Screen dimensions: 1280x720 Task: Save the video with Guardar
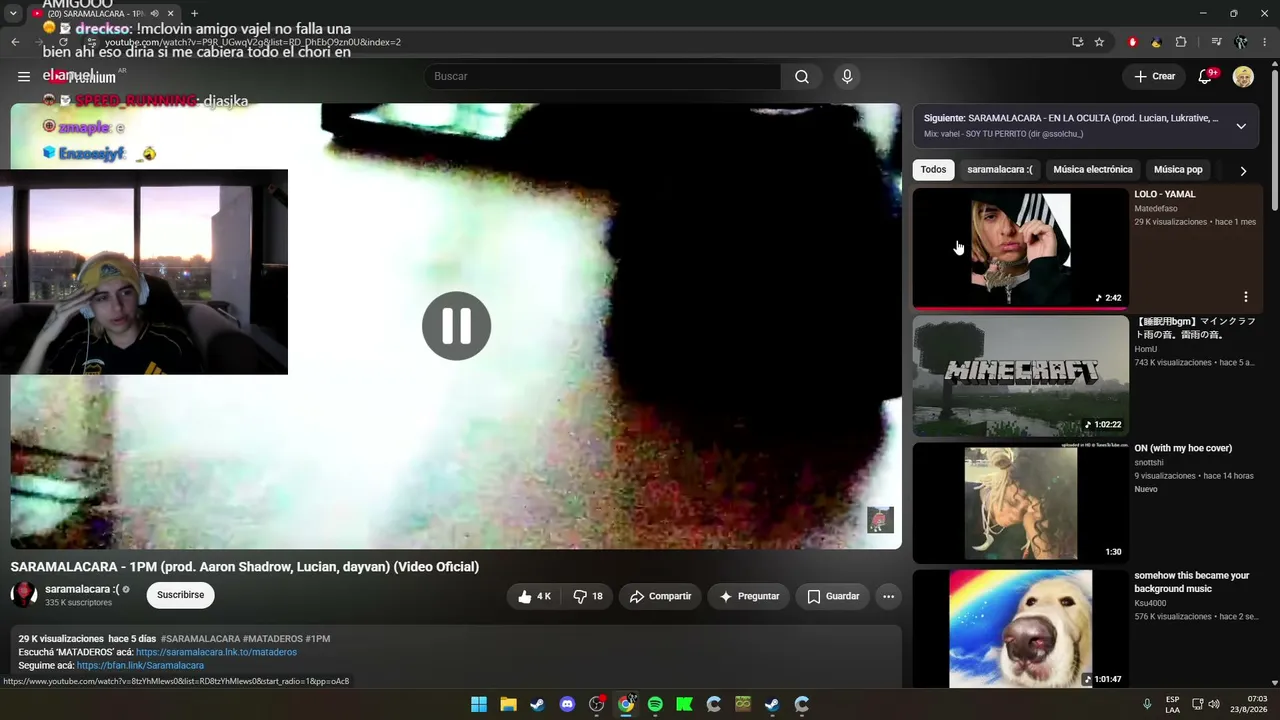[833, 596]
